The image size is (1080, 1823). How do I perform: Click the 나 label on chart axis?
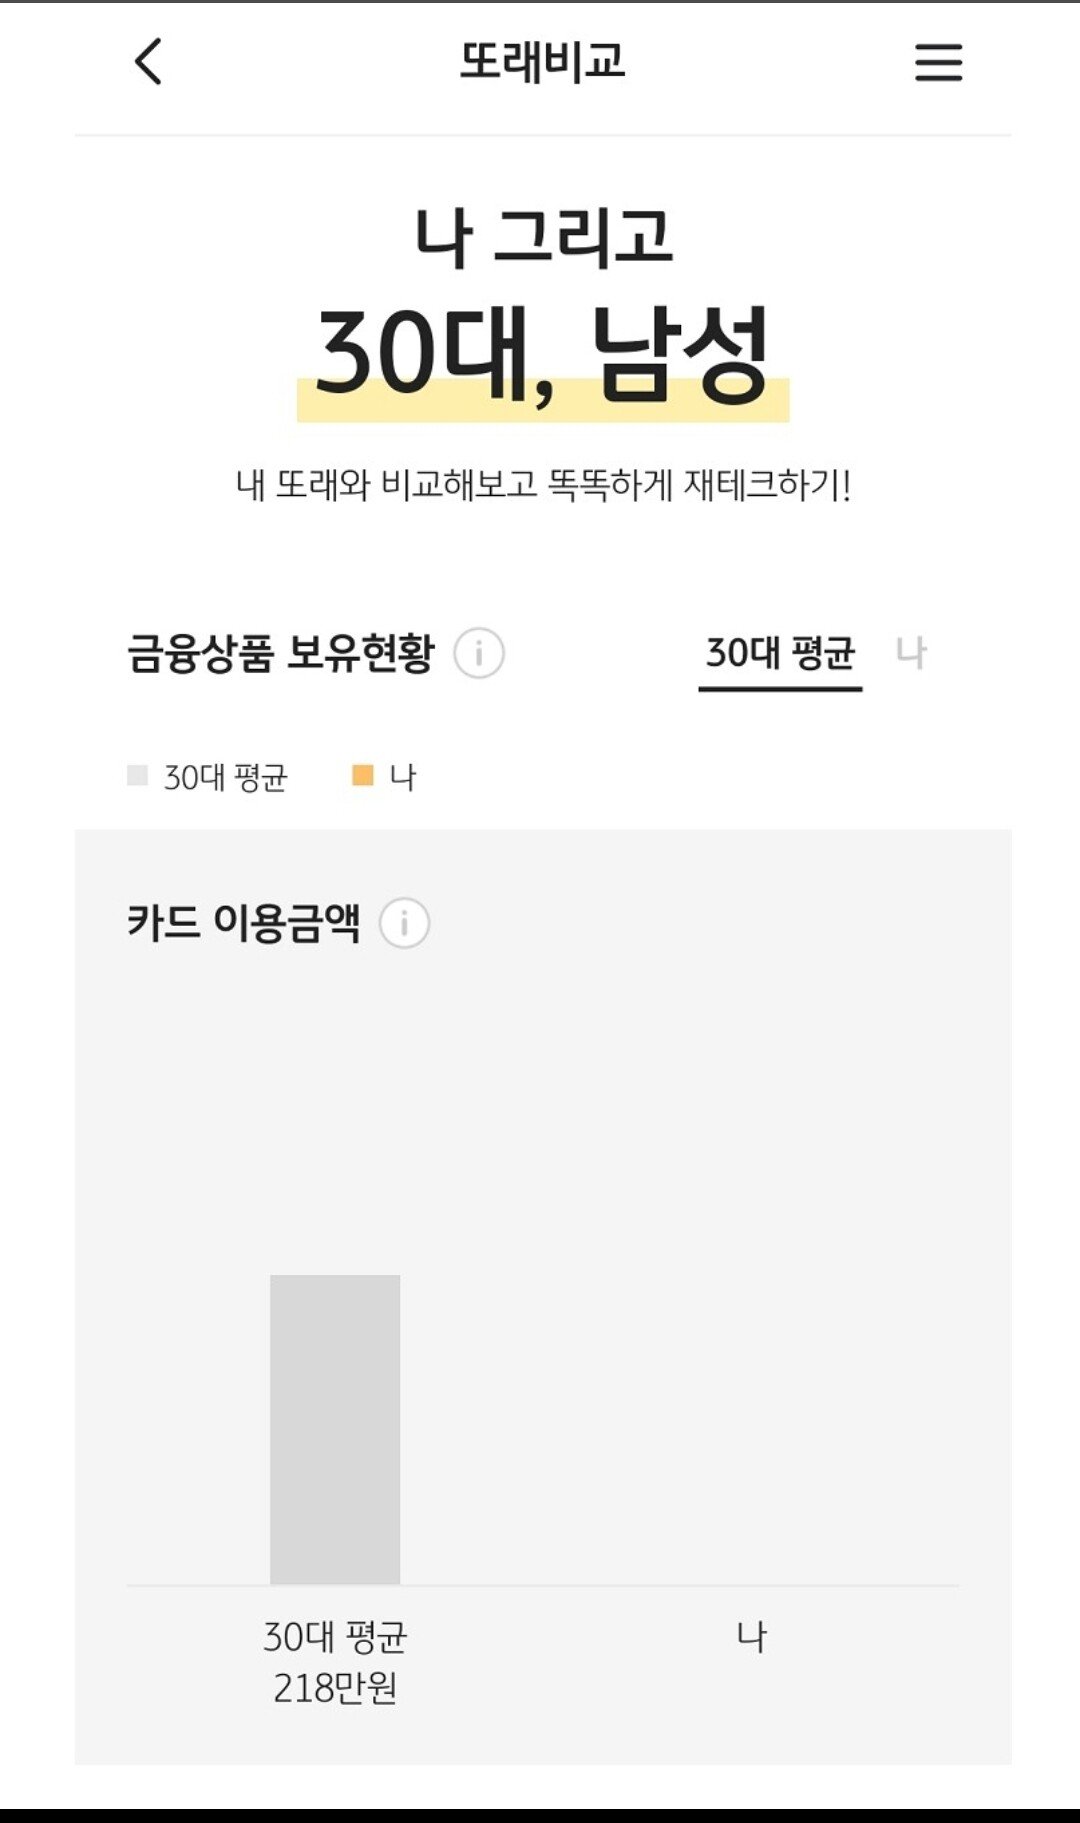[x=751, y=1637]
